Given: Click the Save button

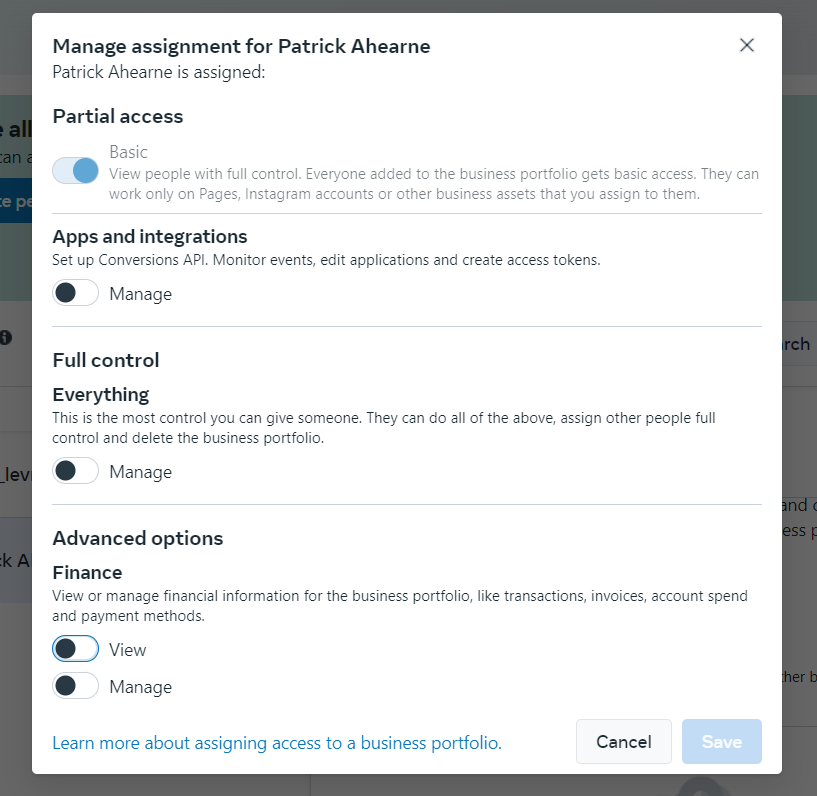Looking at the screenshot, I should pyautogui.click(x=722, y=742).
